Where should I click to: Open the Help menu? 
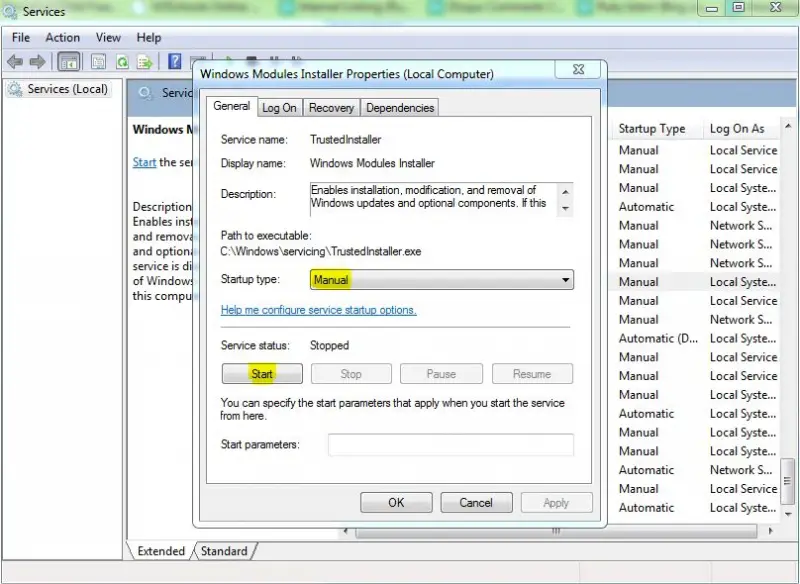(x=148, y=38)
